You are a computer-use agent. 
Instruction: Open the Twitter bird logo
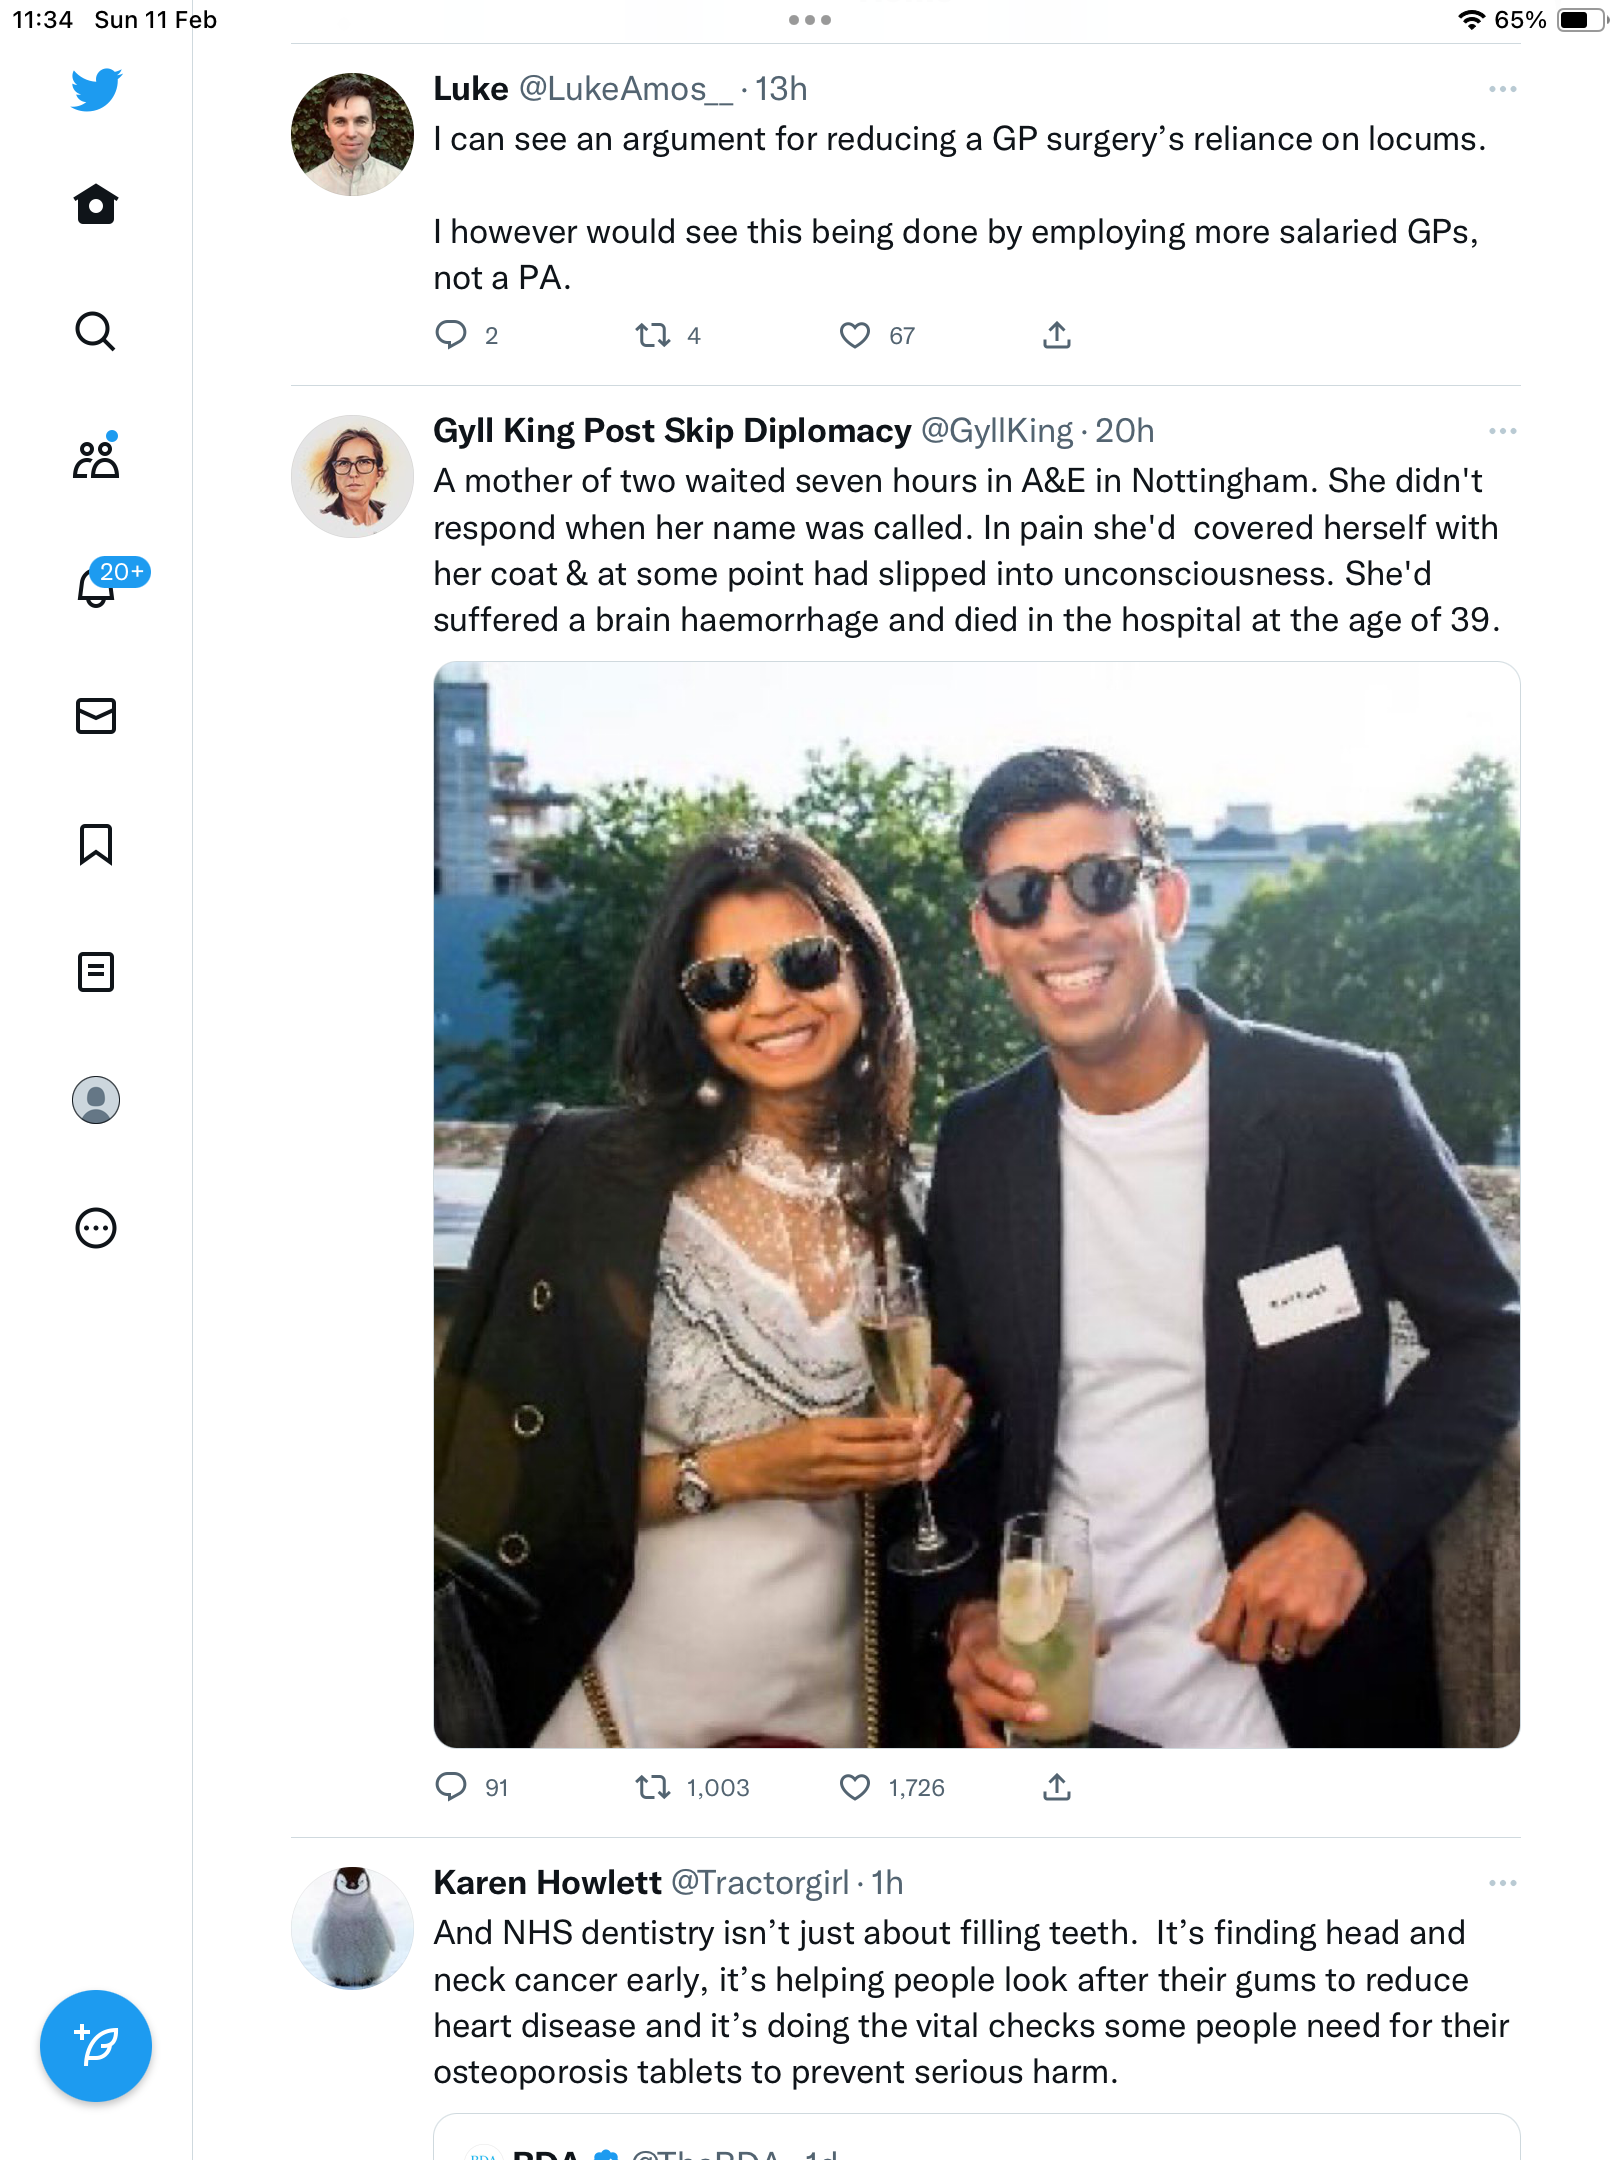pyautogui.click(x=96, y=89)
